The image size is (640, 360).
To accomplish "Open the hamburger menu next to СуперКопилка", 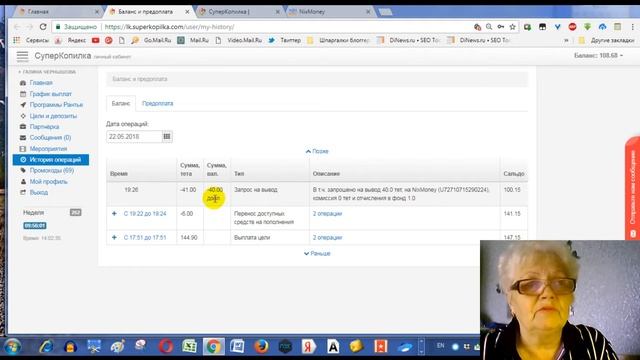I will click(22, 56).
